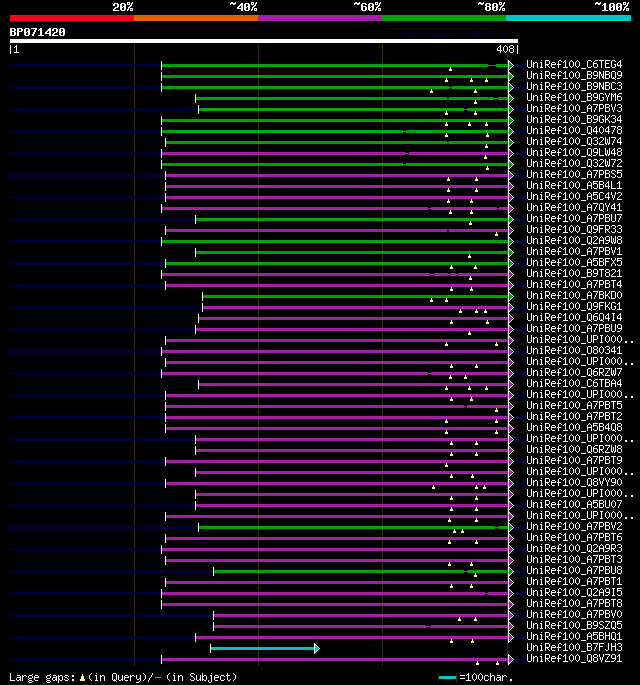
Task: Select the BP071420 query name
Action: (x=38, y=32)
